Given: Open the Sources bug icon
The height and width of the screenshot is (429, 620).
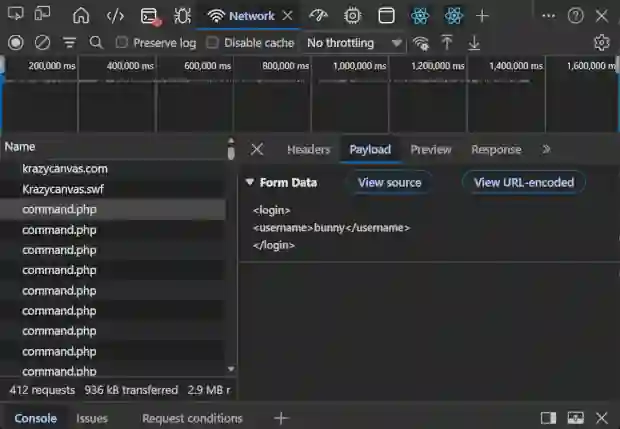Looking at the screenshot, I should (x=182, y=16).
